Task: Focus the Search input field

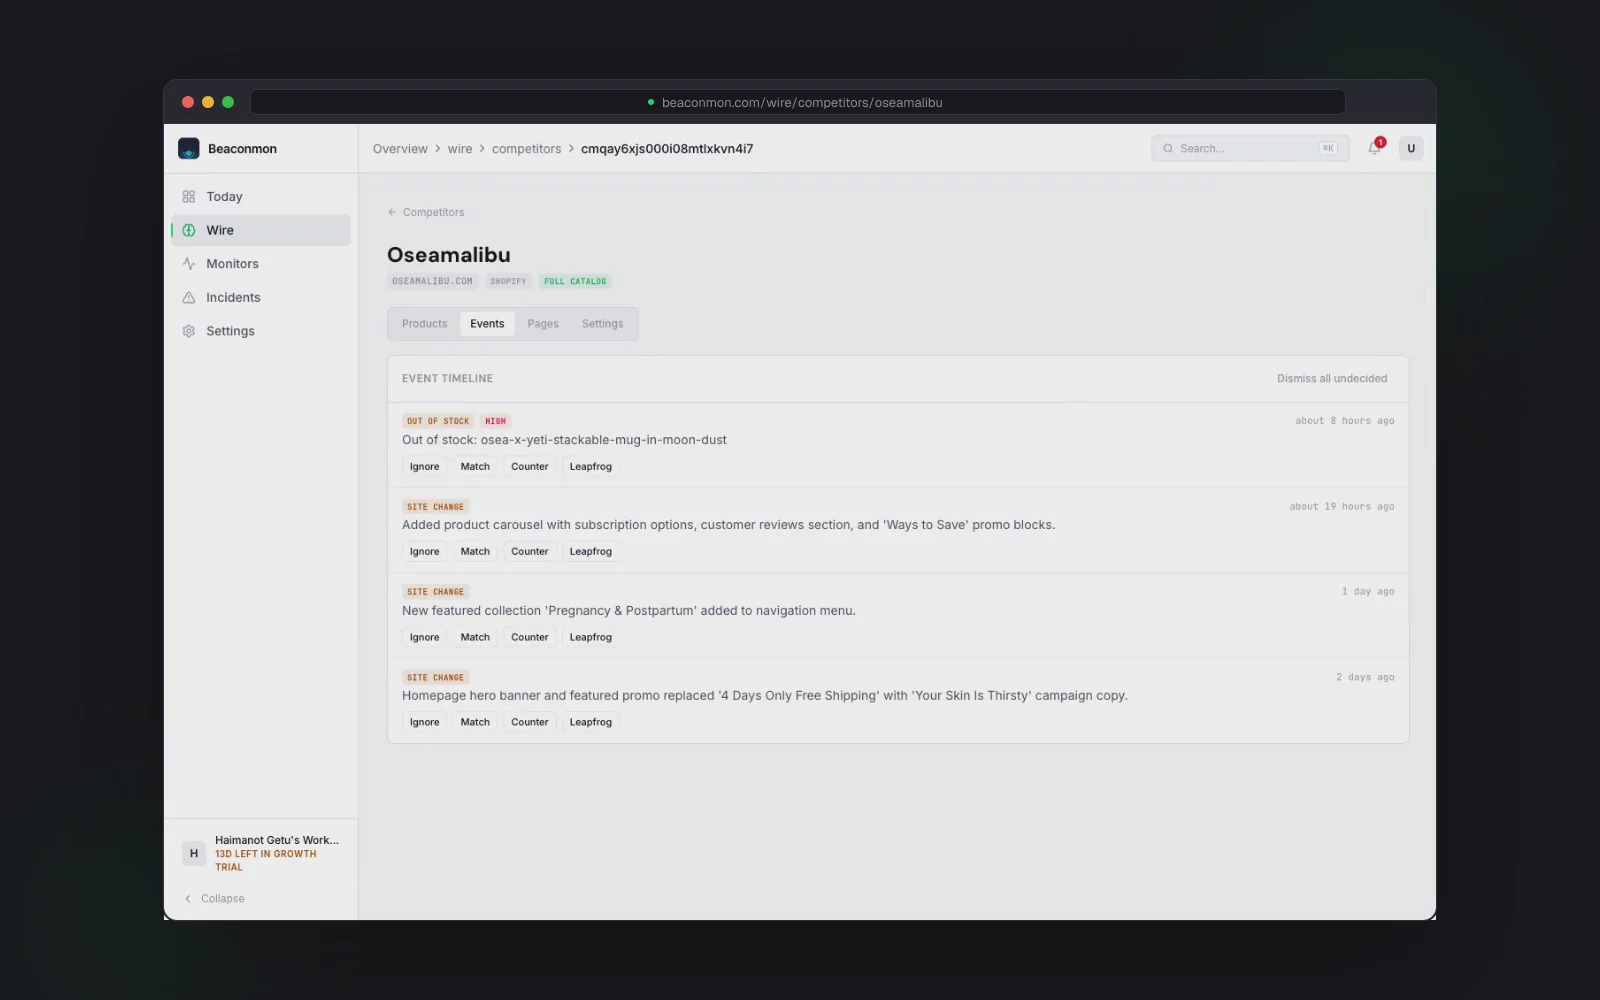Action: [x=1250, y=148]
